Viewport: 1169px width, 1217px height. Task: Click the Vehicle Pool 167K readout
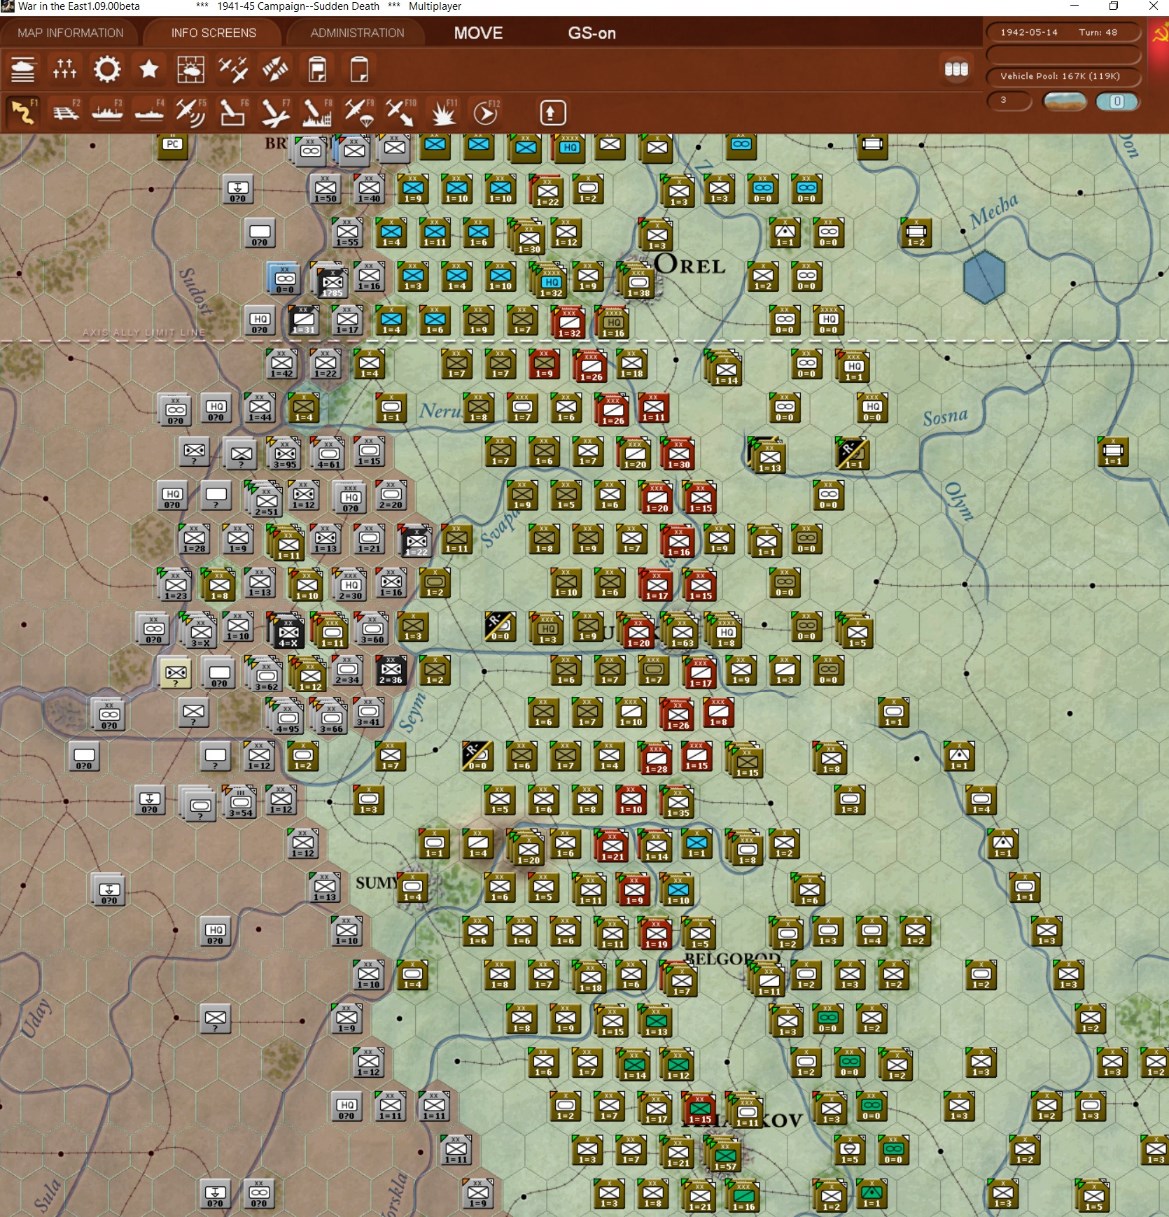coord(1064,76)
